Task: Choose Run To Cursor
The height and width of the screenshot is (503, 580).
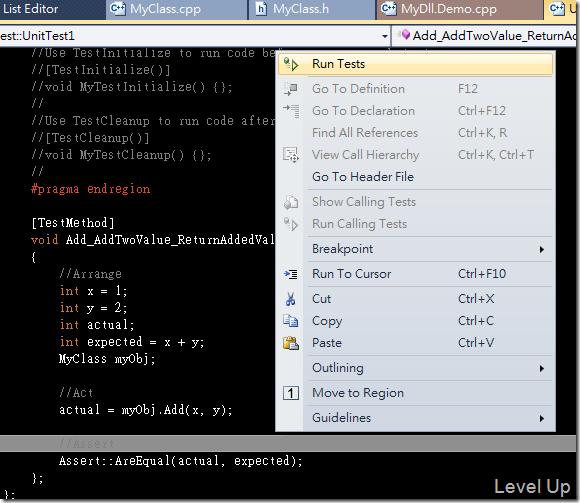Action: [x=415, y=274]
